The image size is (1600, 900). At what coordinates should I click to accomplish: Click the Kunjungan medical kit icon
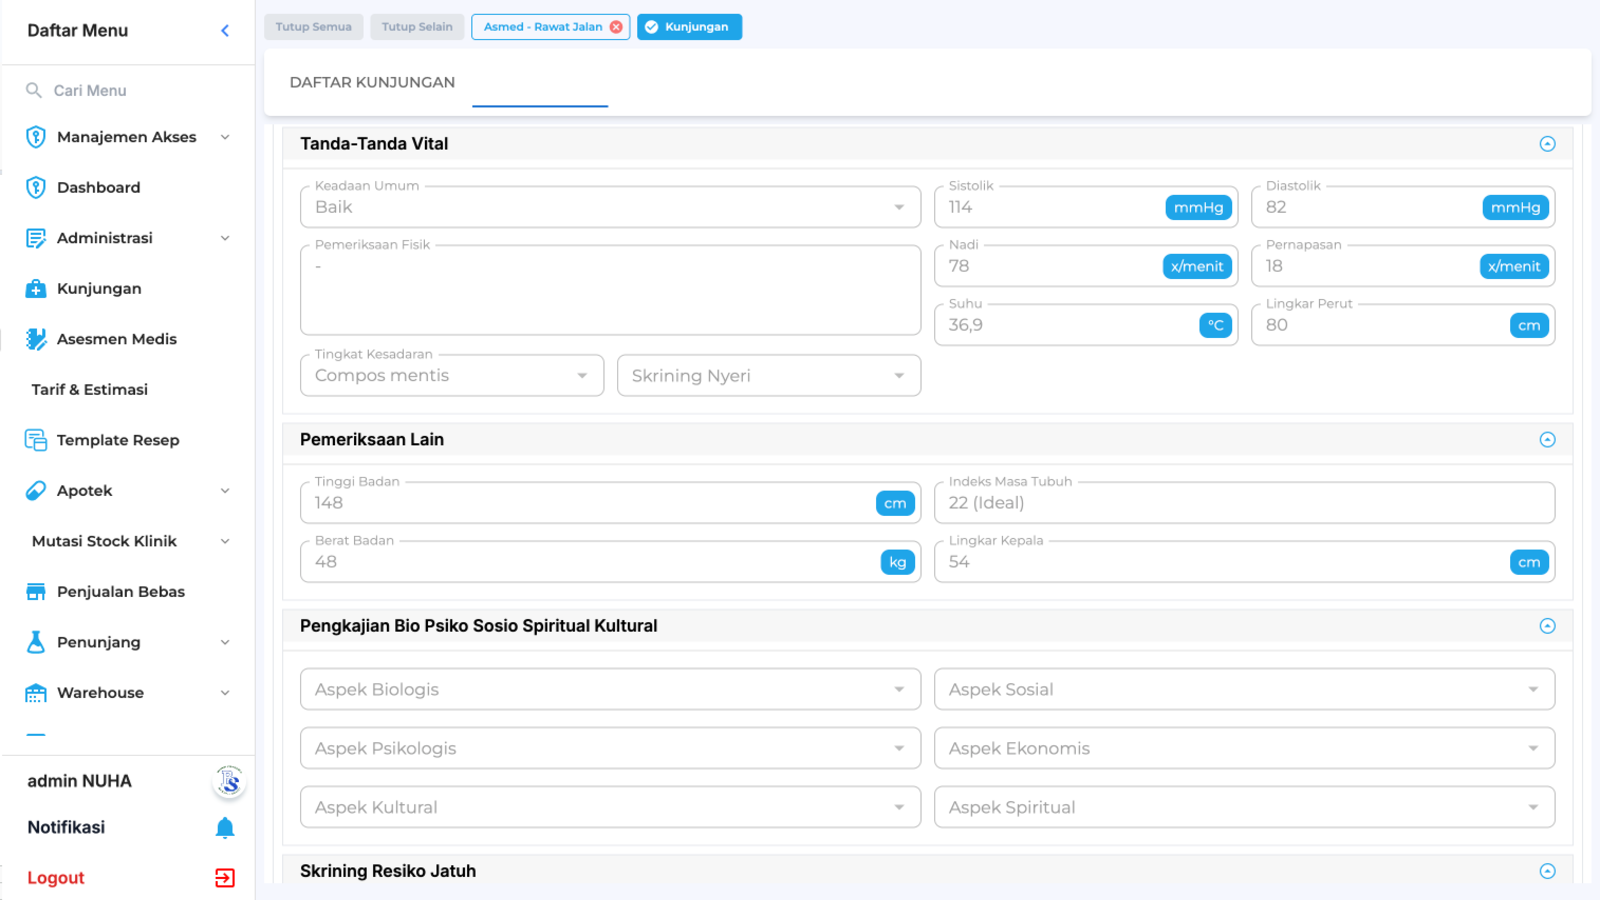click(x=36, y=288)
